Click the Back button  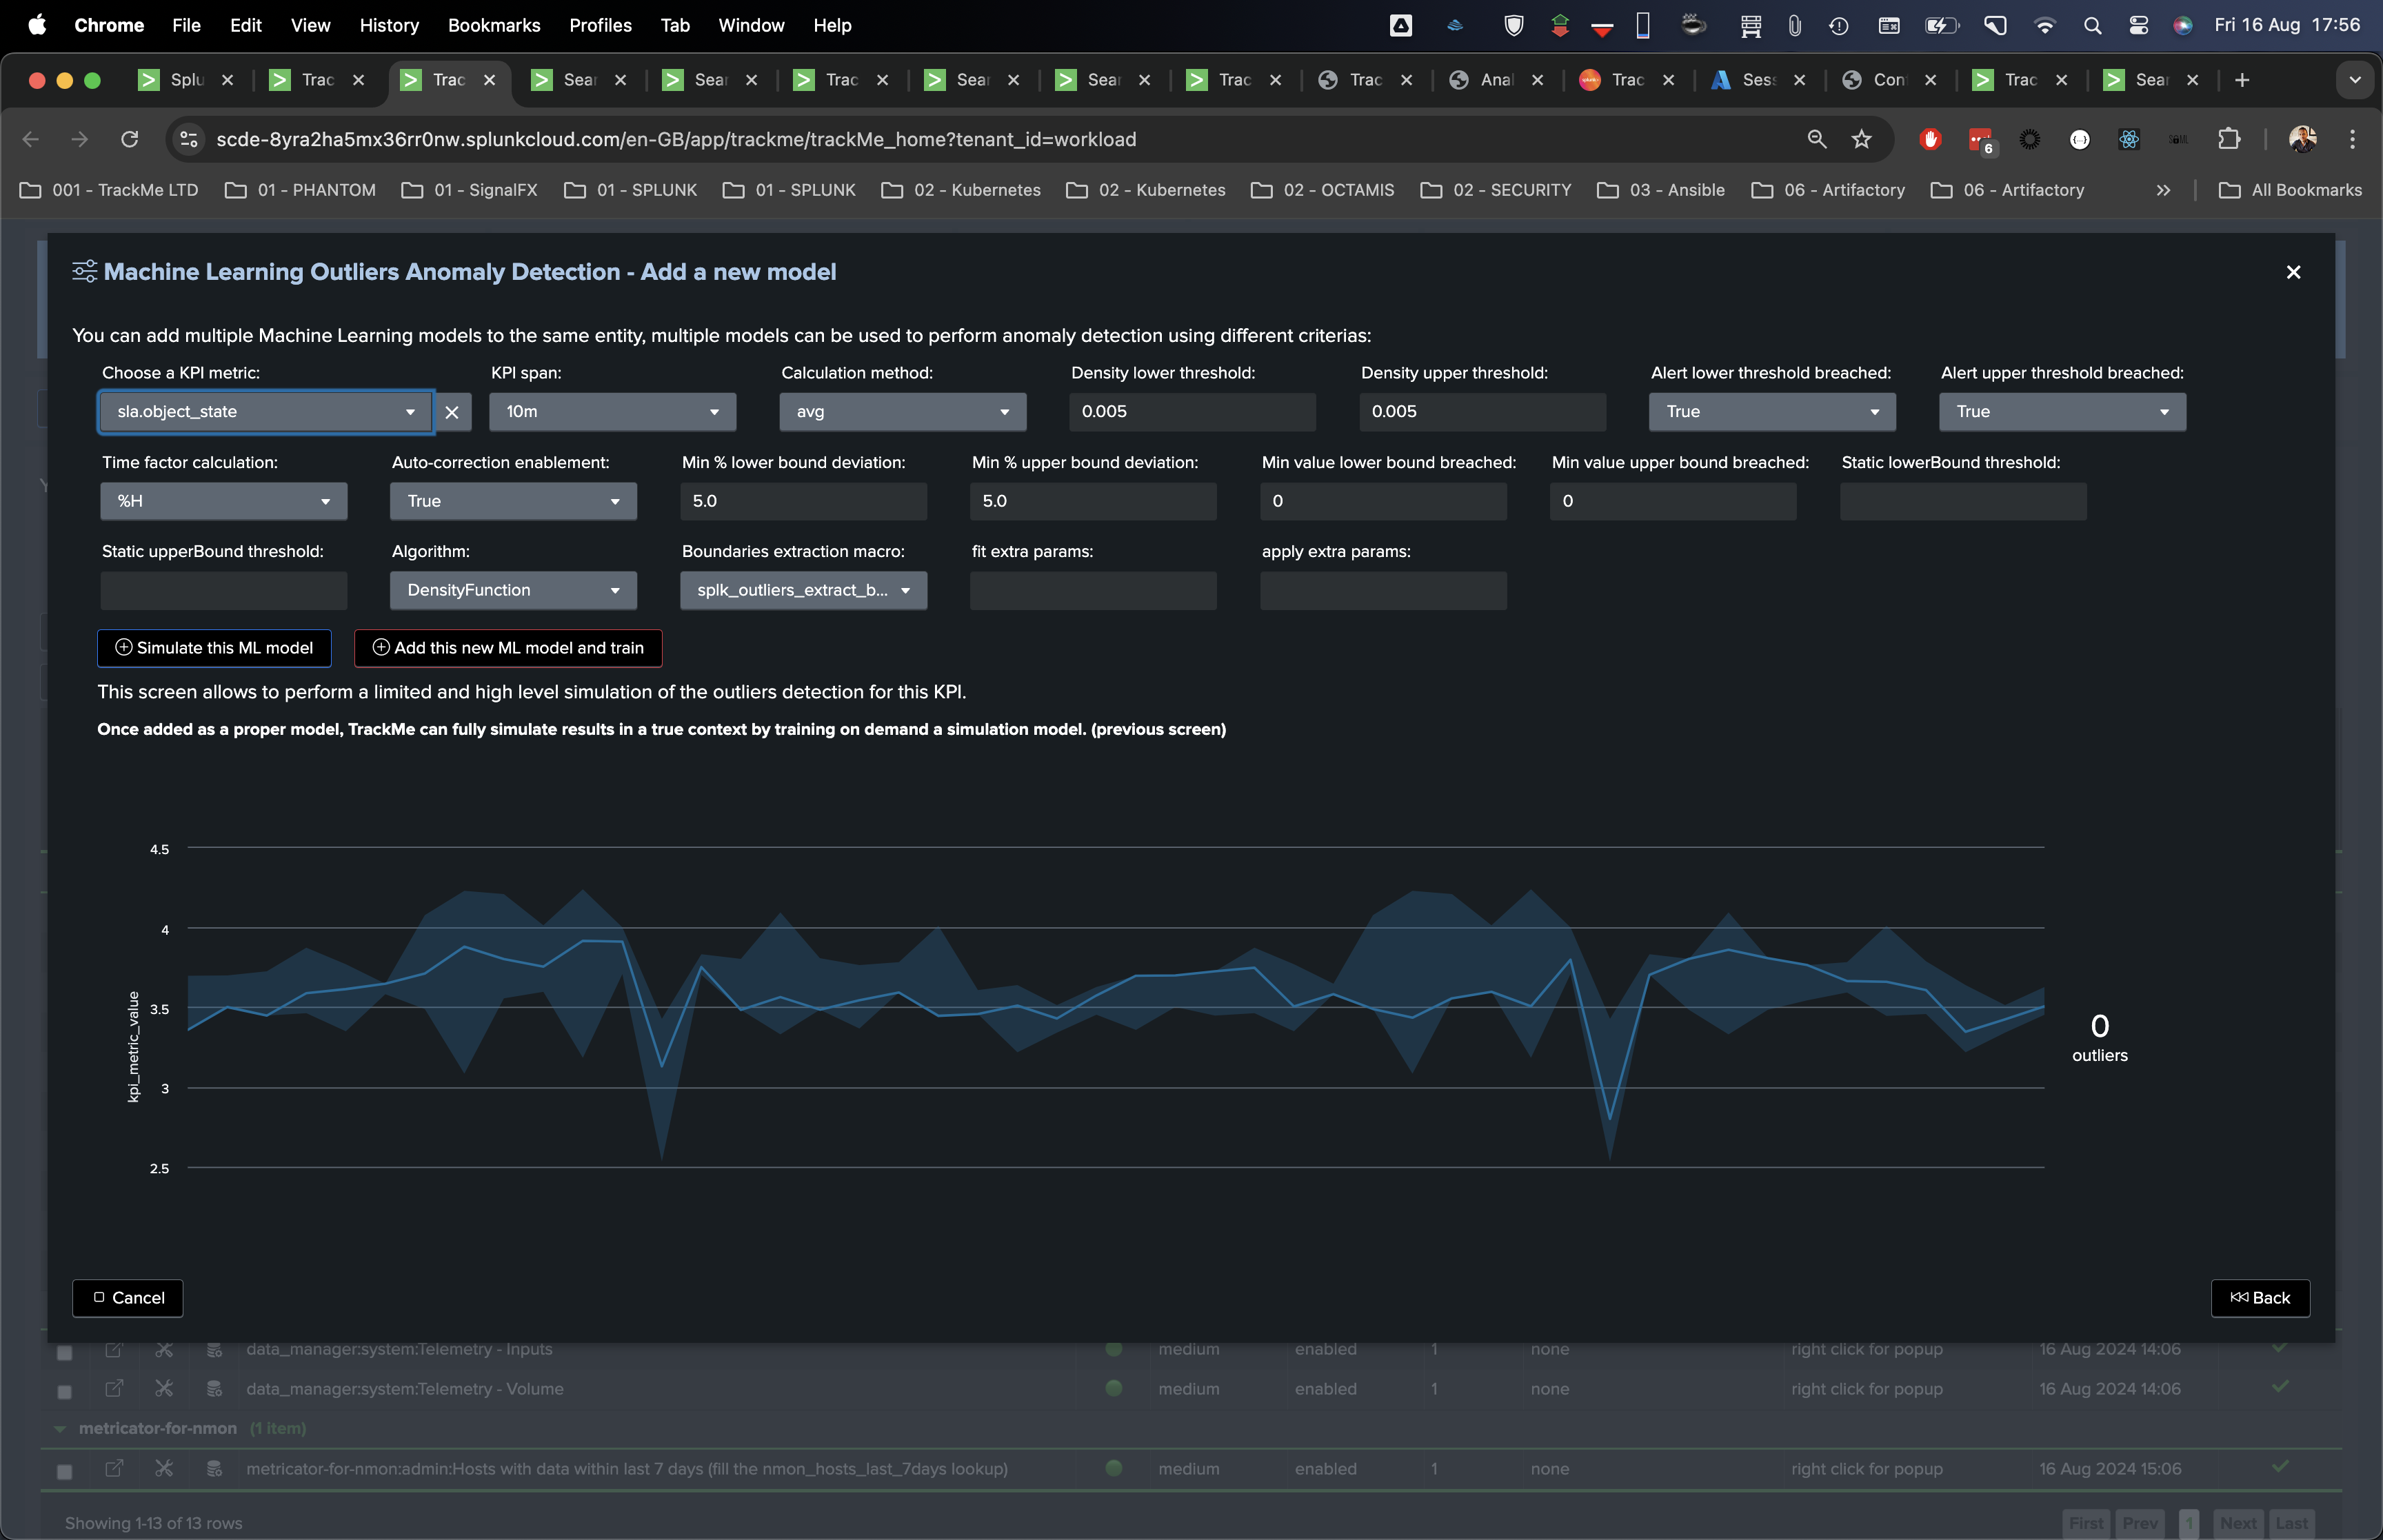click(2260, 1298)
